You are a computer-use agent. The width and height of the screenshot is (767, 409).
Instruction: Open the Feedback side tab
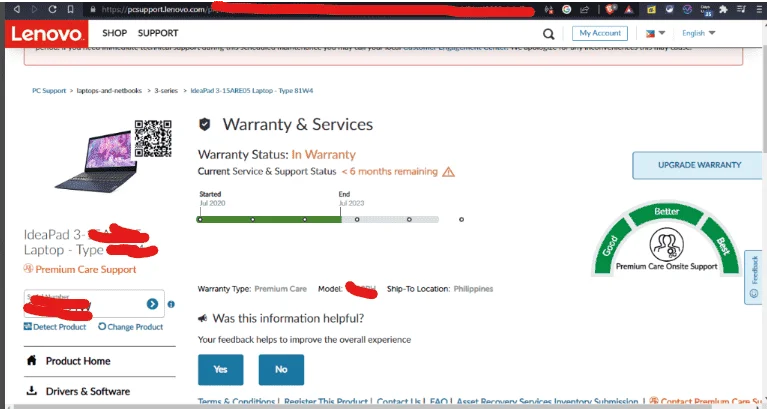pyautogui.click(x=754, y=277)
